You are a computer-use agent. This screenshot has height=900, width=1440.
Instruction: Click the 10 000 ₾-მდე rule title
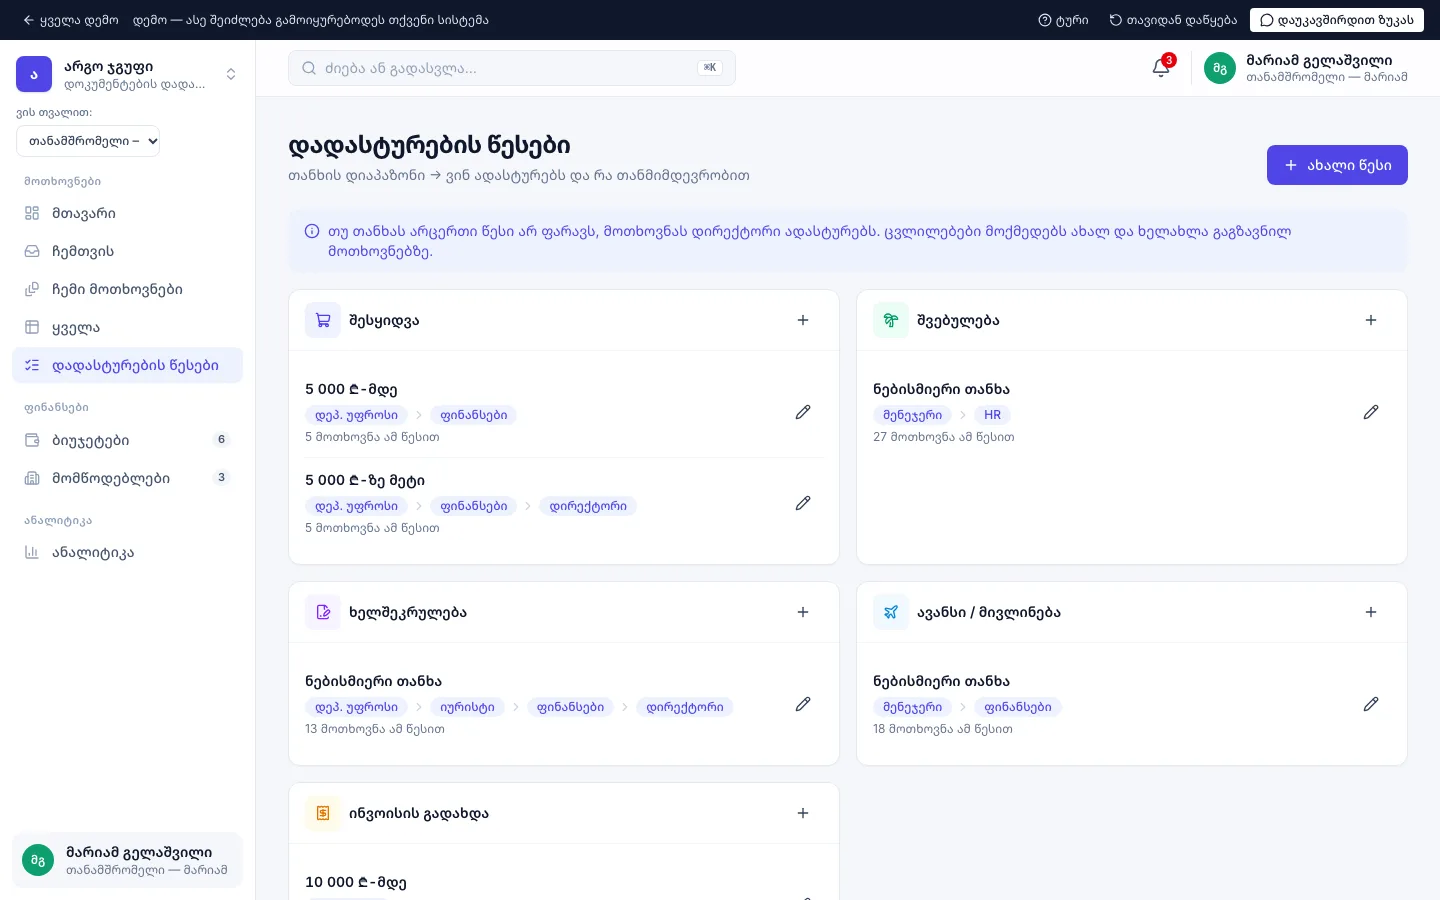[356, 882]
